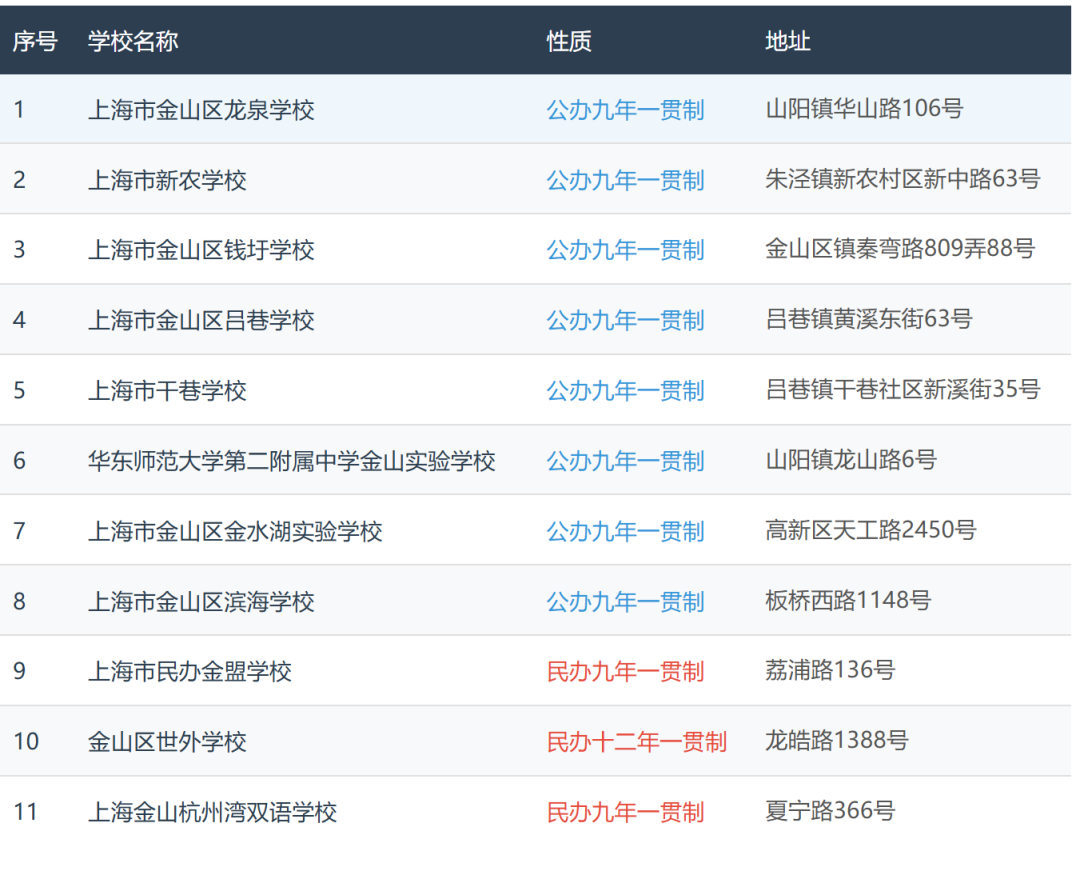
Task: Select address 龙皓路1388号
Action: click(x=837, y=740)
